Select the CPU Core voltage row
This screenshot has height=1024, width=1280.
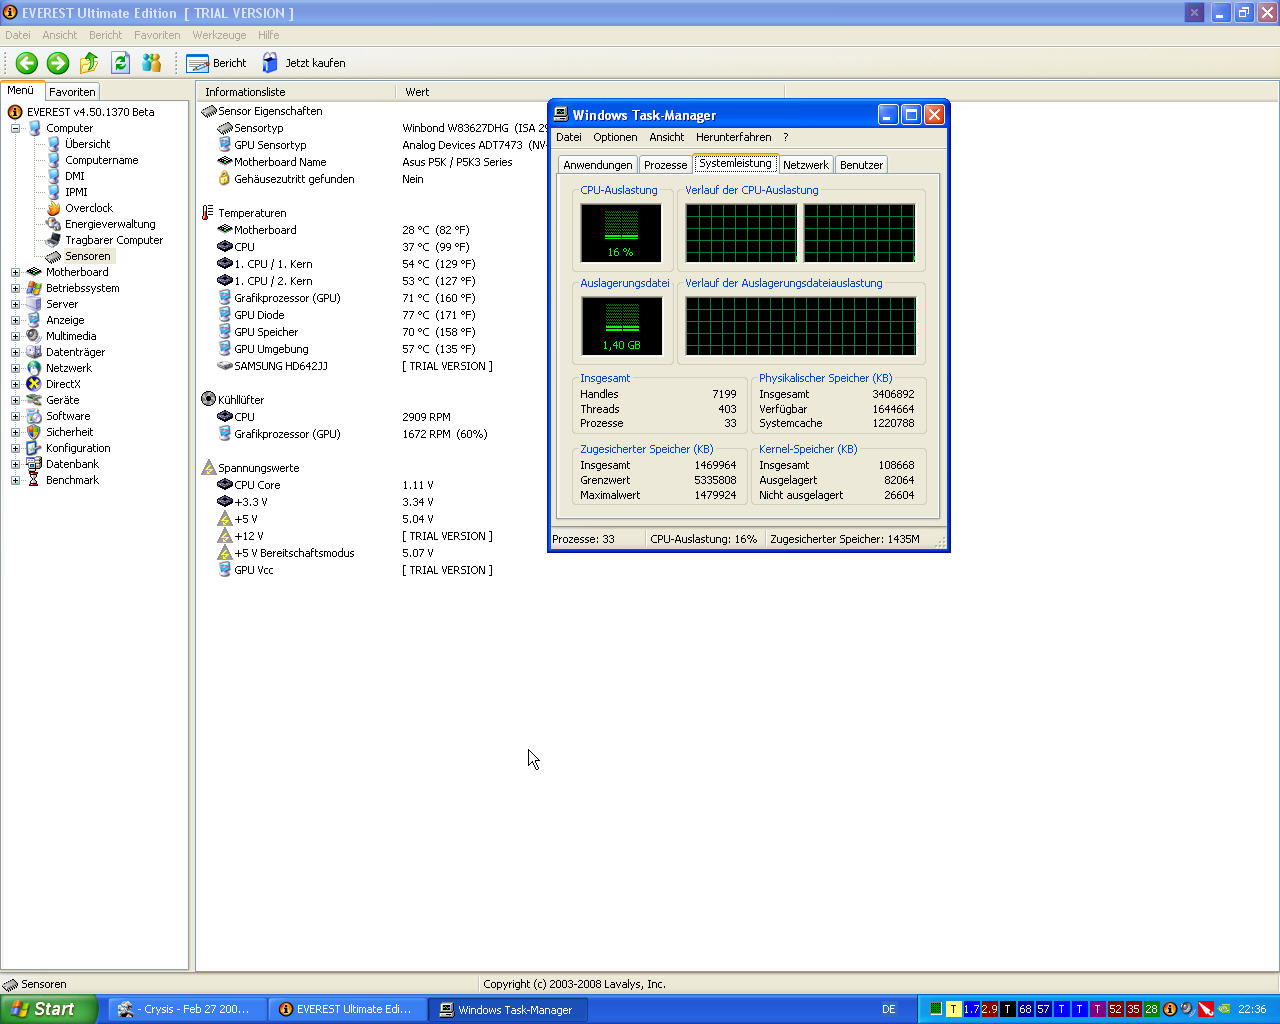coord(257,485)
